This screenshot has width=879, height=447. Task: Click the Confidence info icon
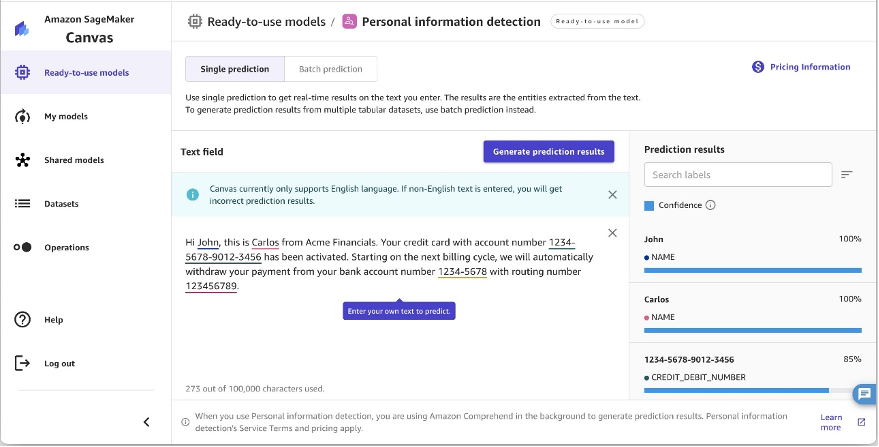pyautogui.click(x=710, y=205)
